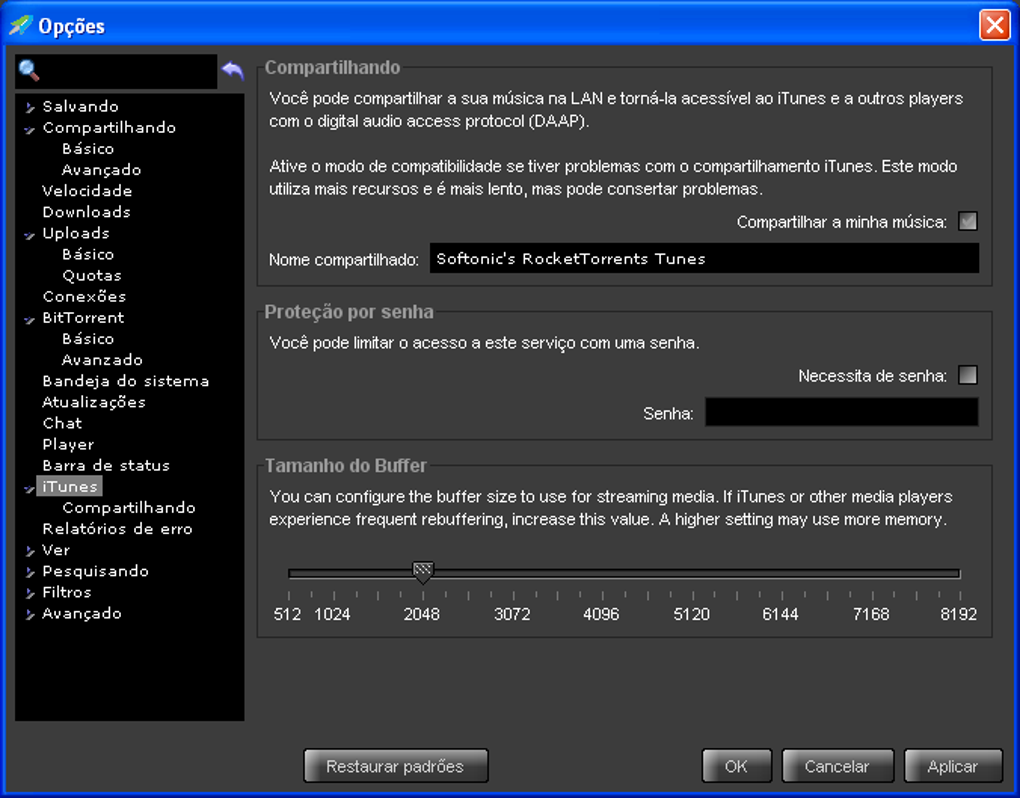Collapse the Compartilhando tree node
Image resolution: width=1020 pixels, height=798 pixels.
(29, 128)
